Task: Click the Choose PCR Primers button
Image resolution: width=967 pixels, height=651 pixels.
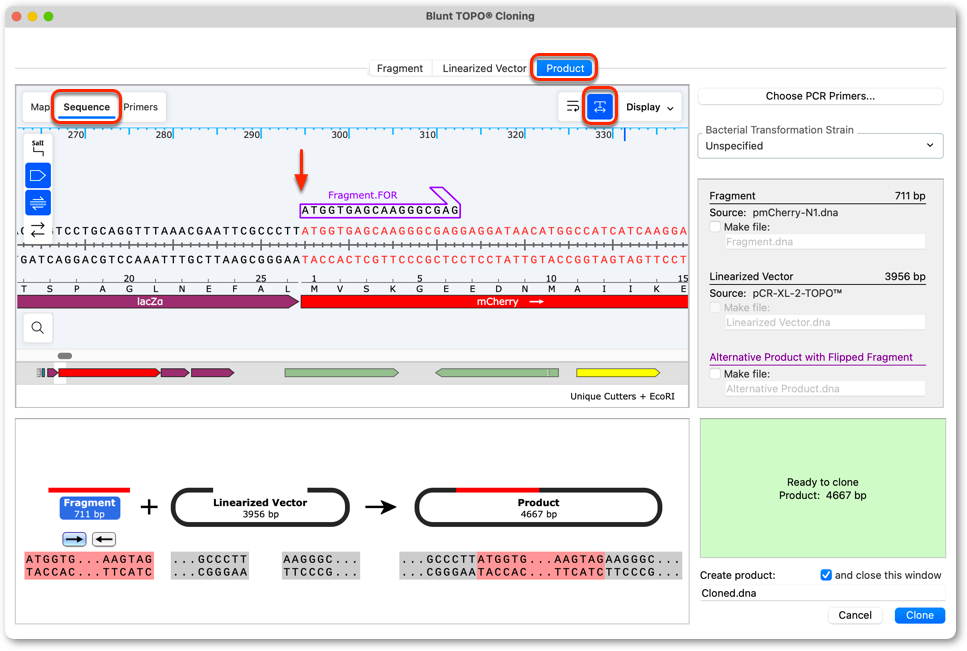Action: (x=820, y=96)
